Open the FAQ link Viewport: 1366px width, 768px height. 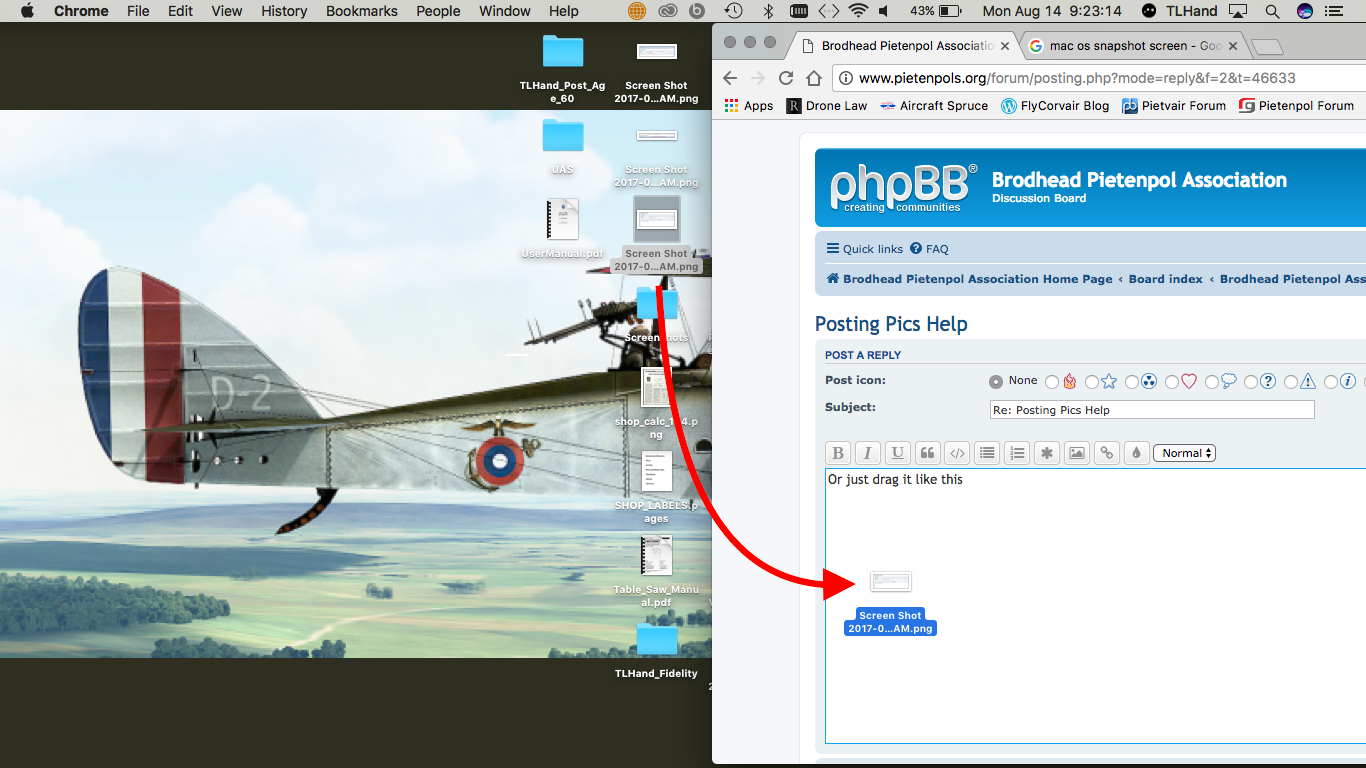point(936,249)
